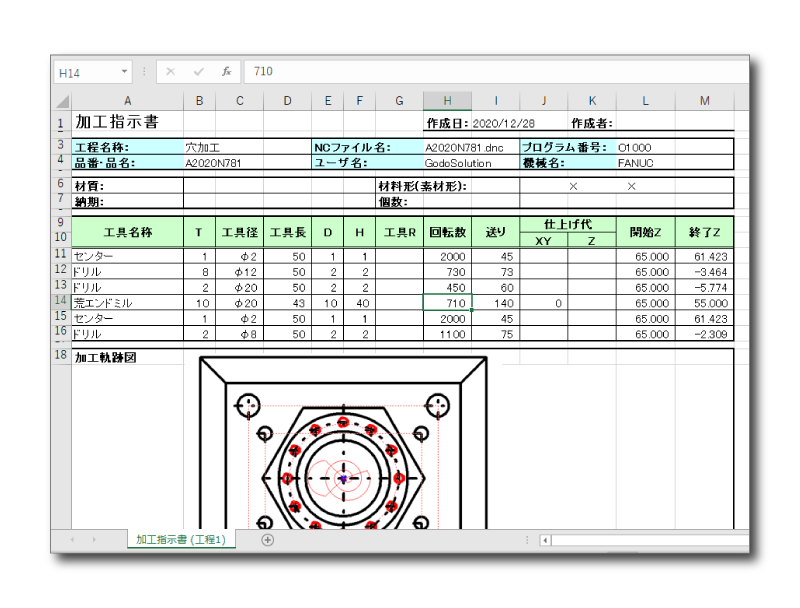Select row 18 header
The image size is (800, 608).
tap(61, 355)
